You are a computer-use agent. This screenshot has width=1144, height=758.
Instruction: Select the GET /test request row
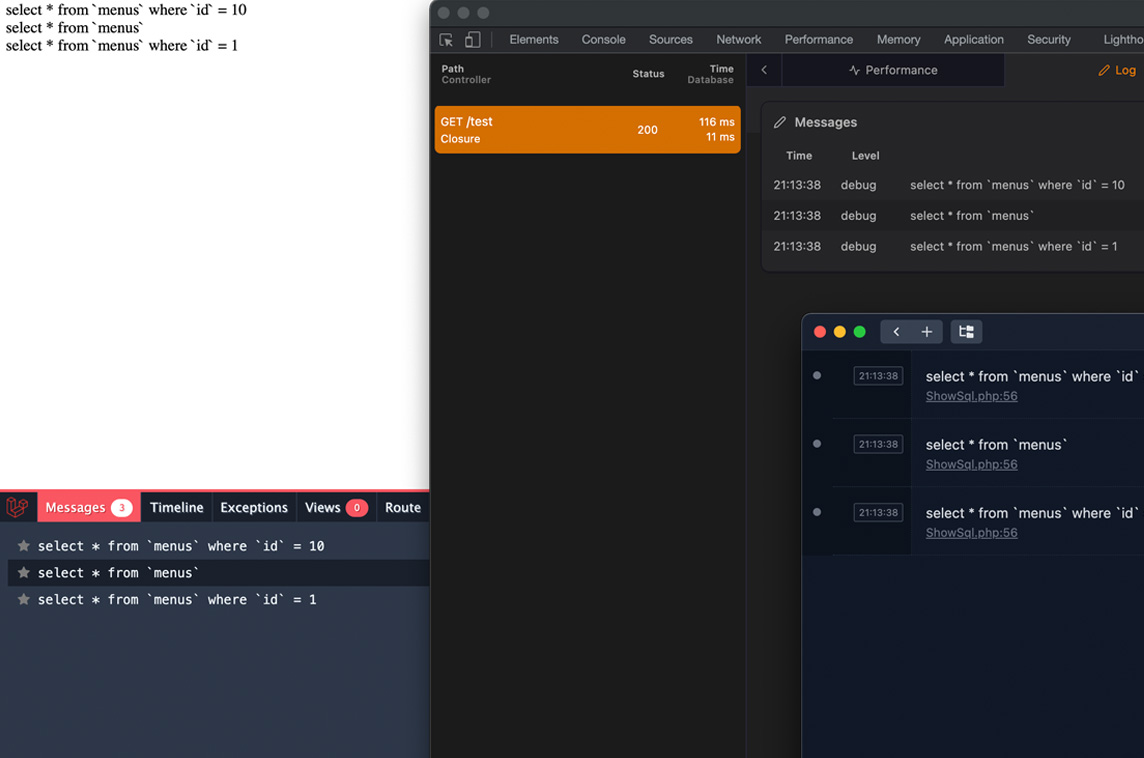point(587,129)
